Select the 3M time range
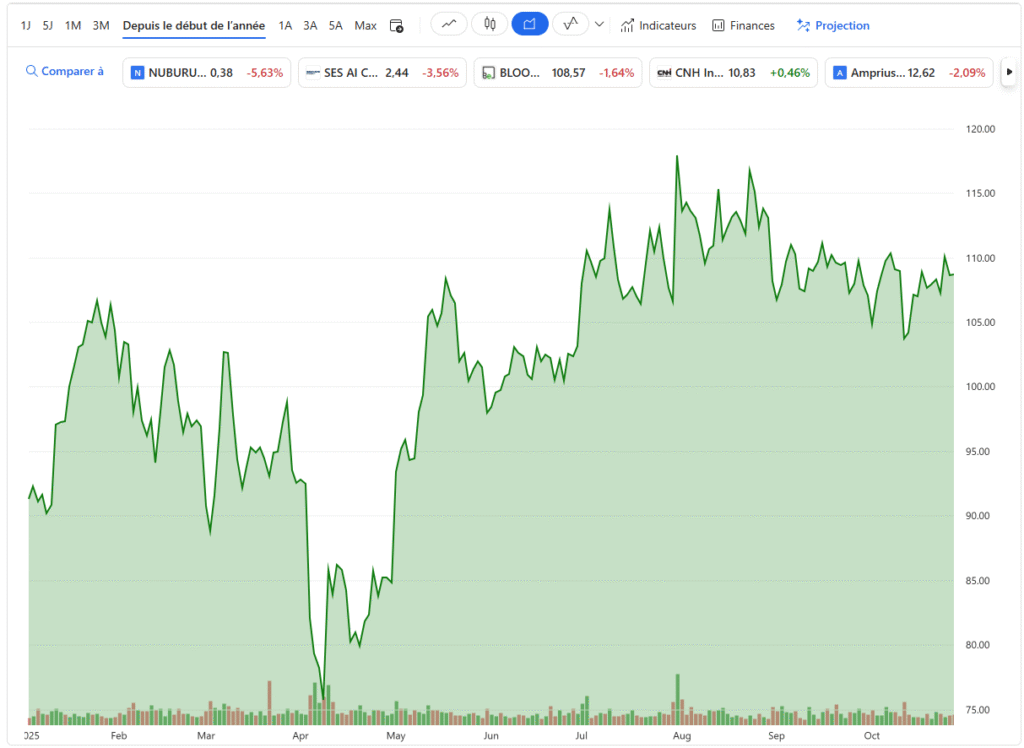 coord(101,25)
